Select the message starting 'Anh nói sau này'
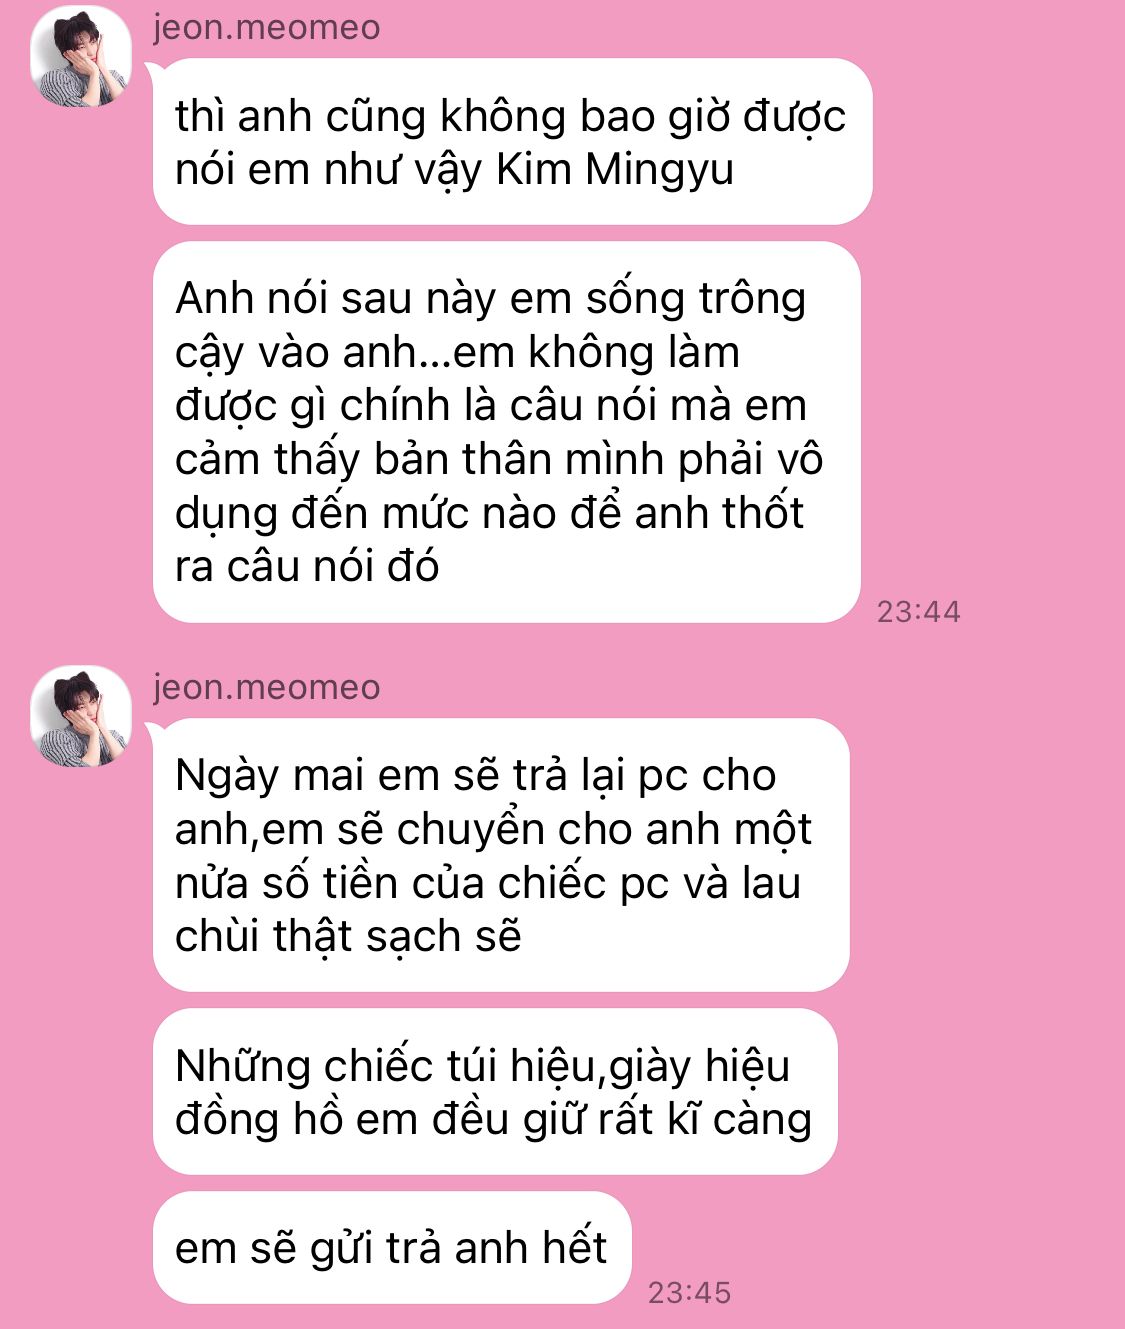The height and width of the screenshot is (1329, 1125). tap(506, 432)
